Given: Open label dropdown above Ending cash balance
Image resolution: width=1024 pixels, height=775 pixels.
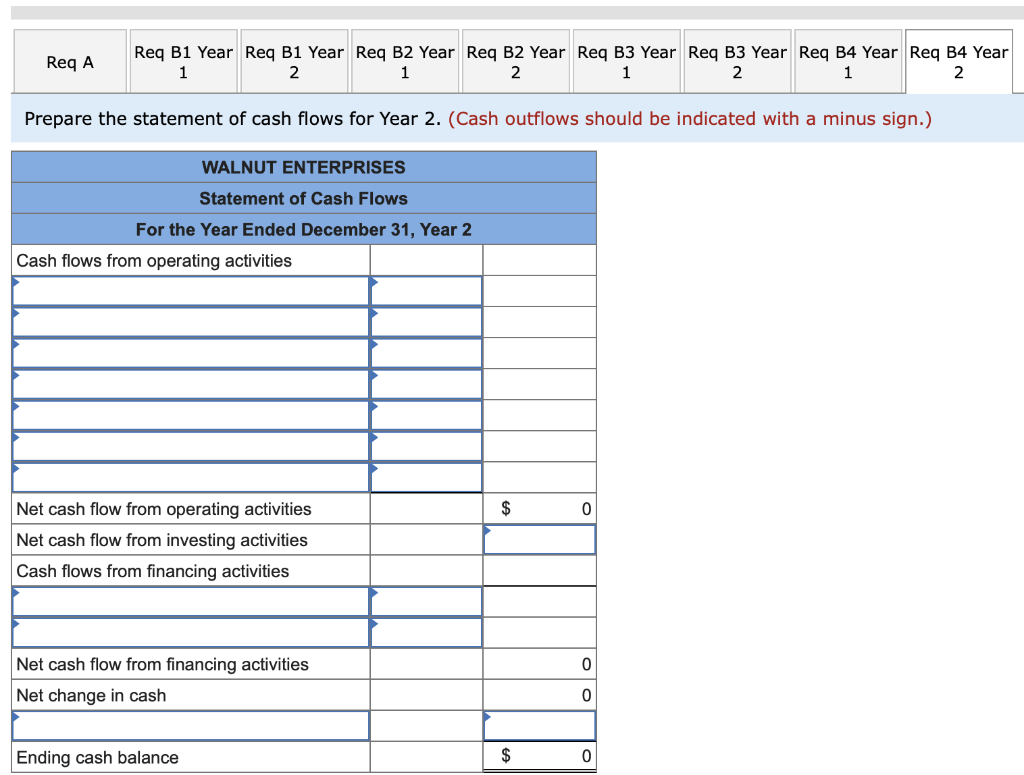Looking at the screenshot, I should pos(190,725).
